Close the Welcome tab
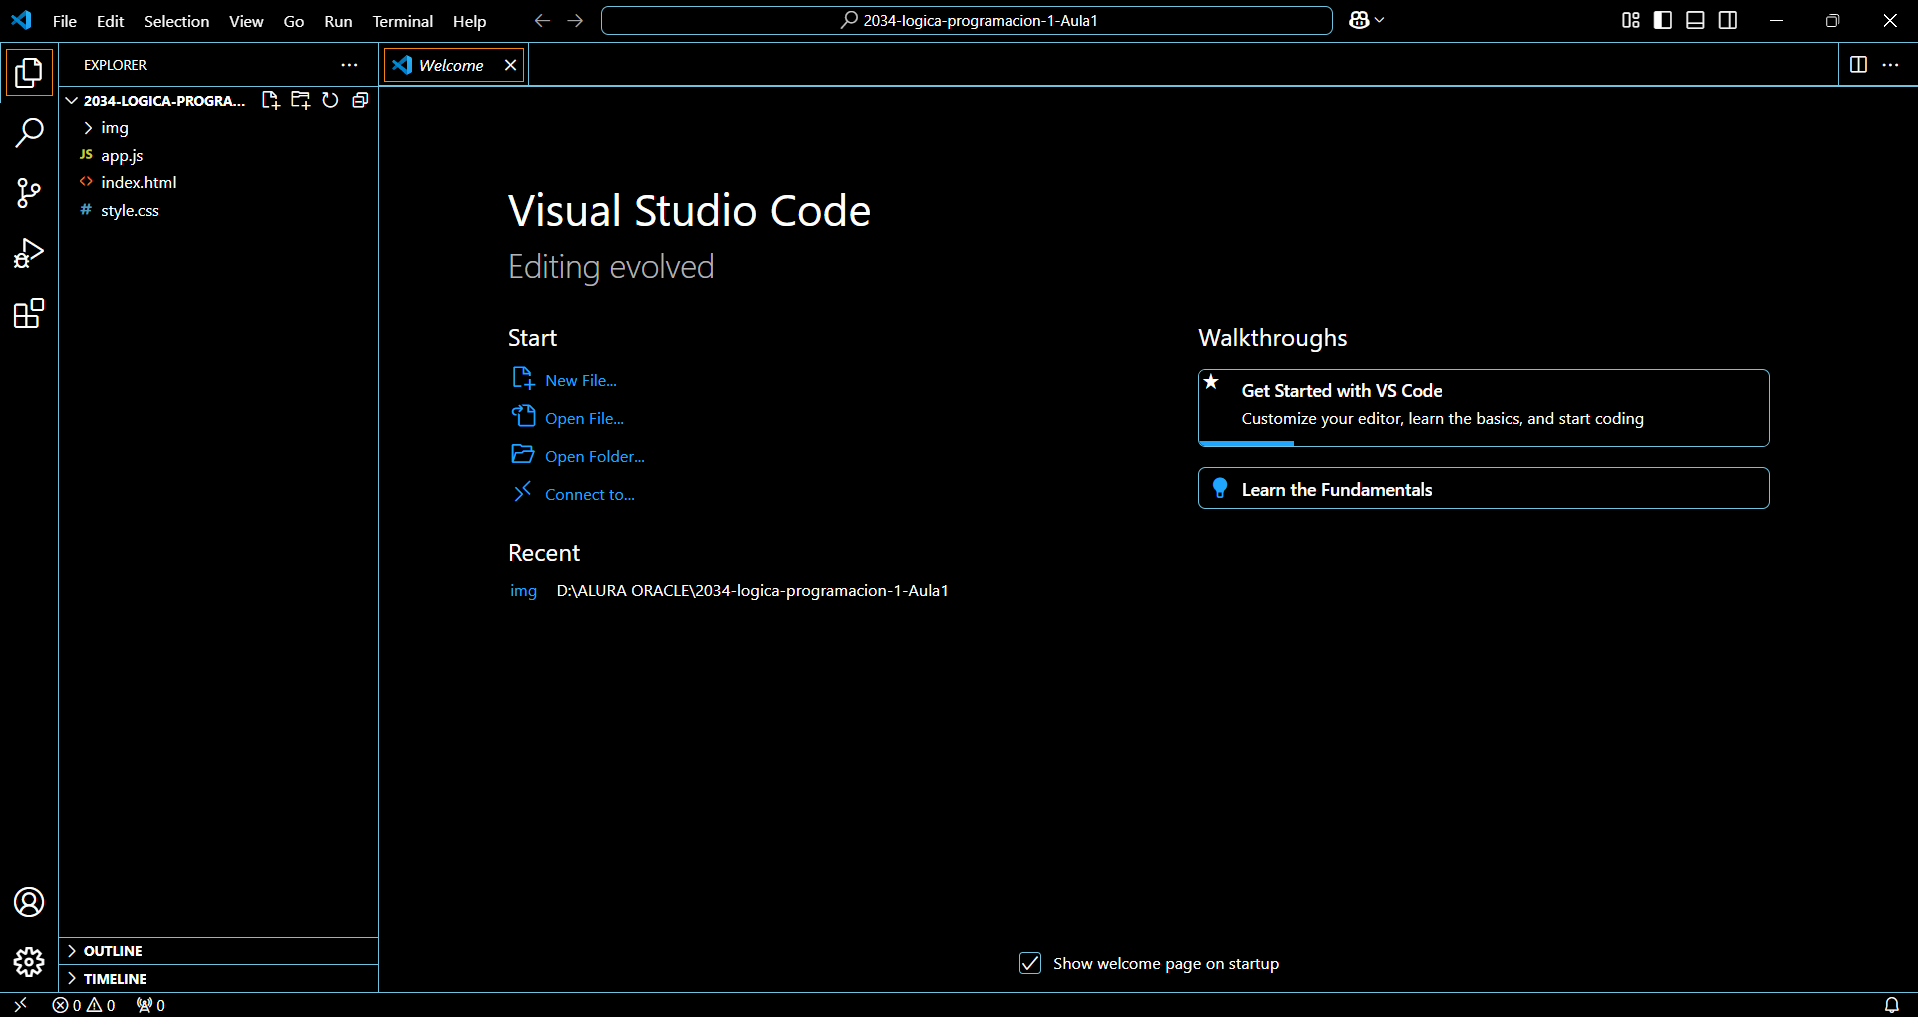Screen dimensions: 1918x1017 point(510,65)
